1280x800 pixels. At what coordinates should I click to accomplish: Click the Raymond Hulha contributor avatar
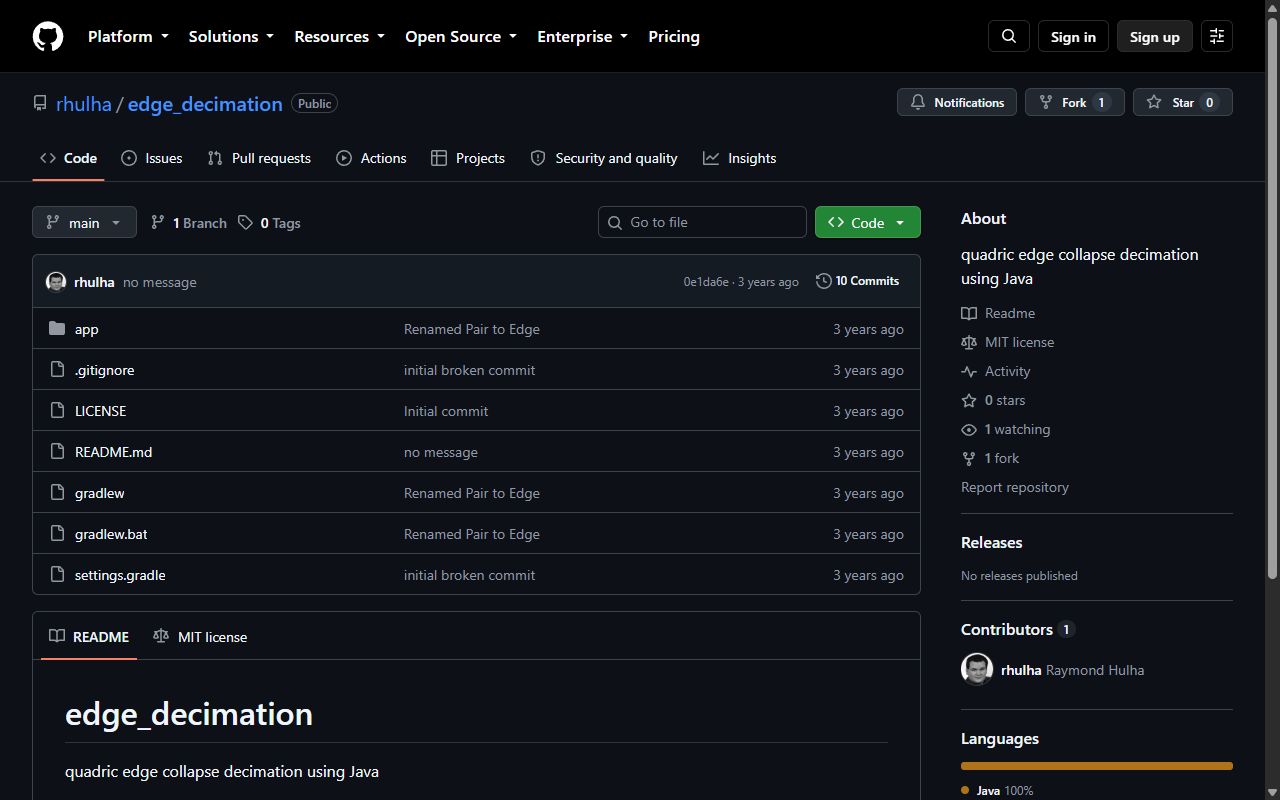pyautogui.click(x=977, y=670)
